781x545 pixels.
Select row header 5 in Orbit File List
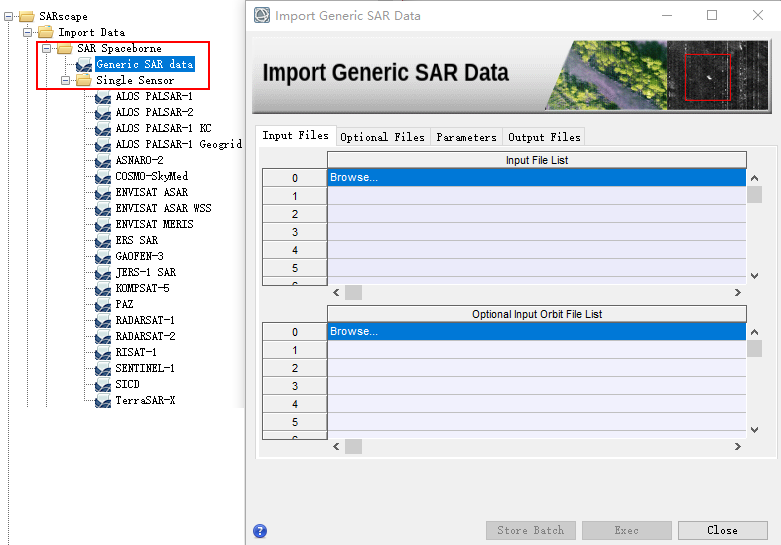(x=294, y=422)
